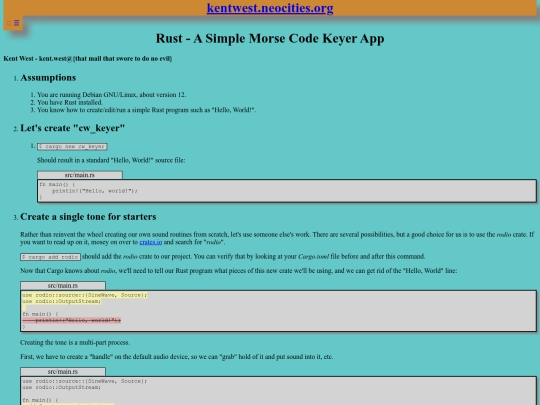540x405 pixels.
Task: Click the "Assumptions" heading
Action: pyautogui.click(x=48, y=78)
